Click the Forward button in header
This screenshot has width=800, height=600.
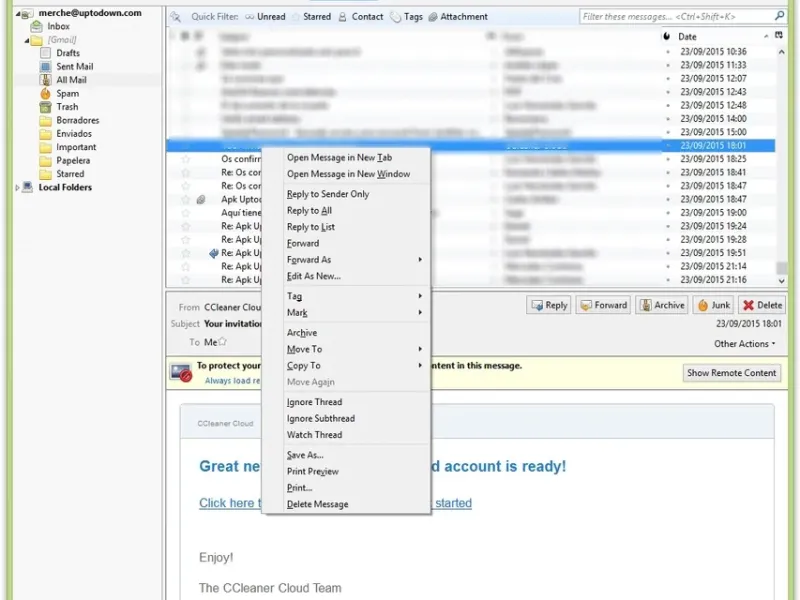coord(604,305)
